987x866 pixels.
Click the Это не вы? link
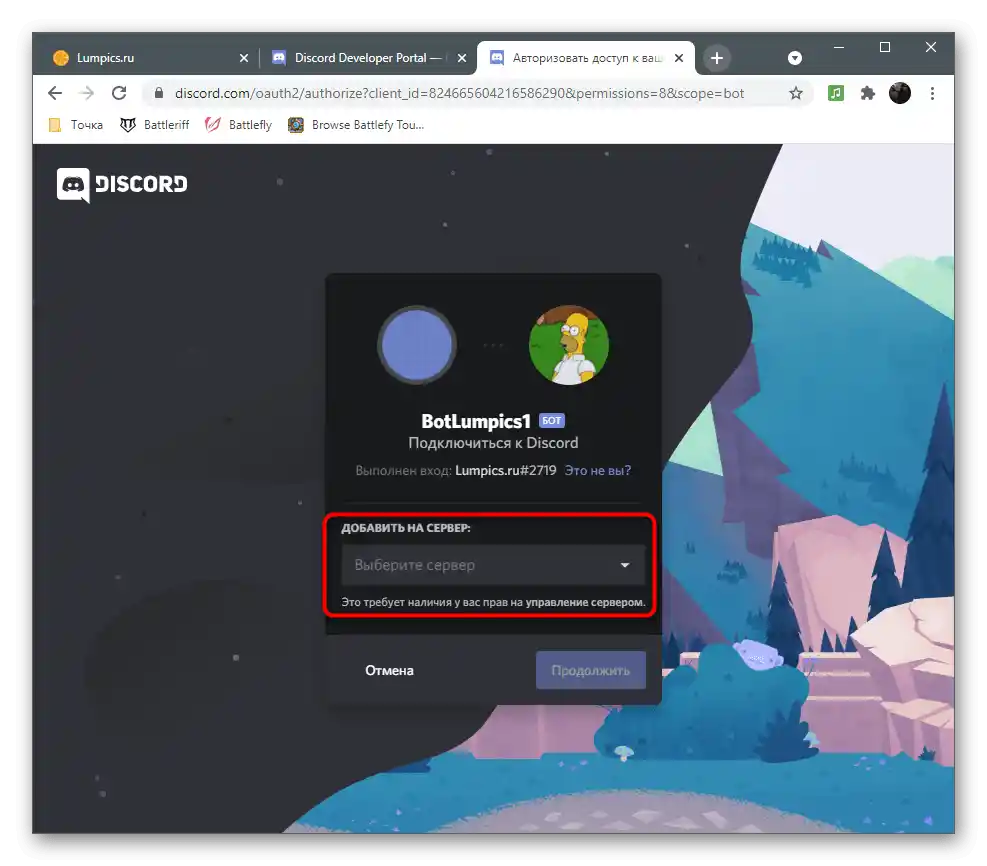(597, 470)
